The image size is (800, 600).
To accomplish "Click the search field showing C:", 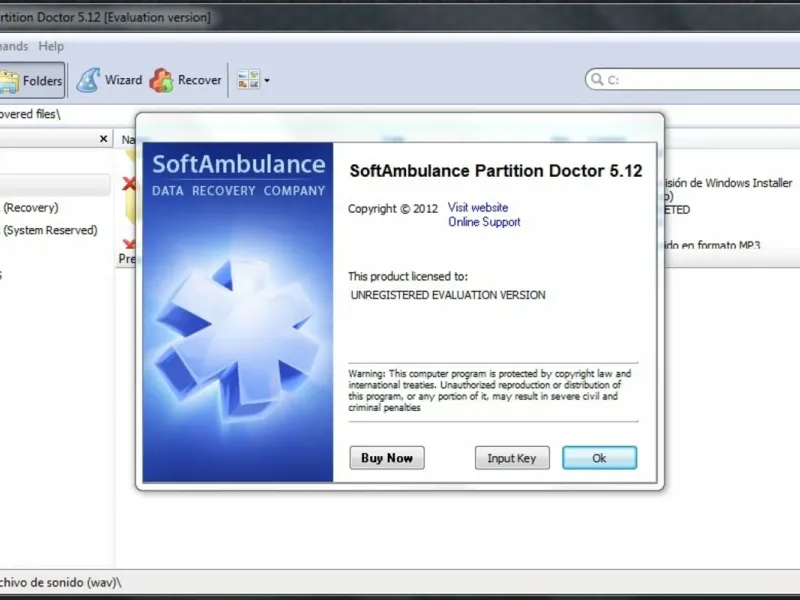I will point(692,80).
